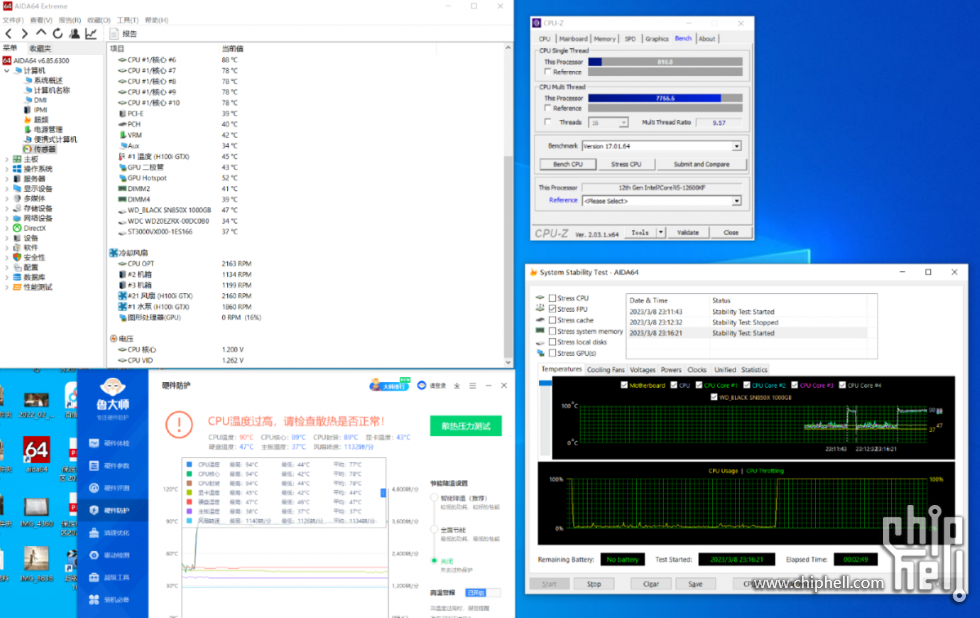Viewport: 980px width, 618px height.
Task: Enable the Stress cache checkbox
Action: pos(552,320)
